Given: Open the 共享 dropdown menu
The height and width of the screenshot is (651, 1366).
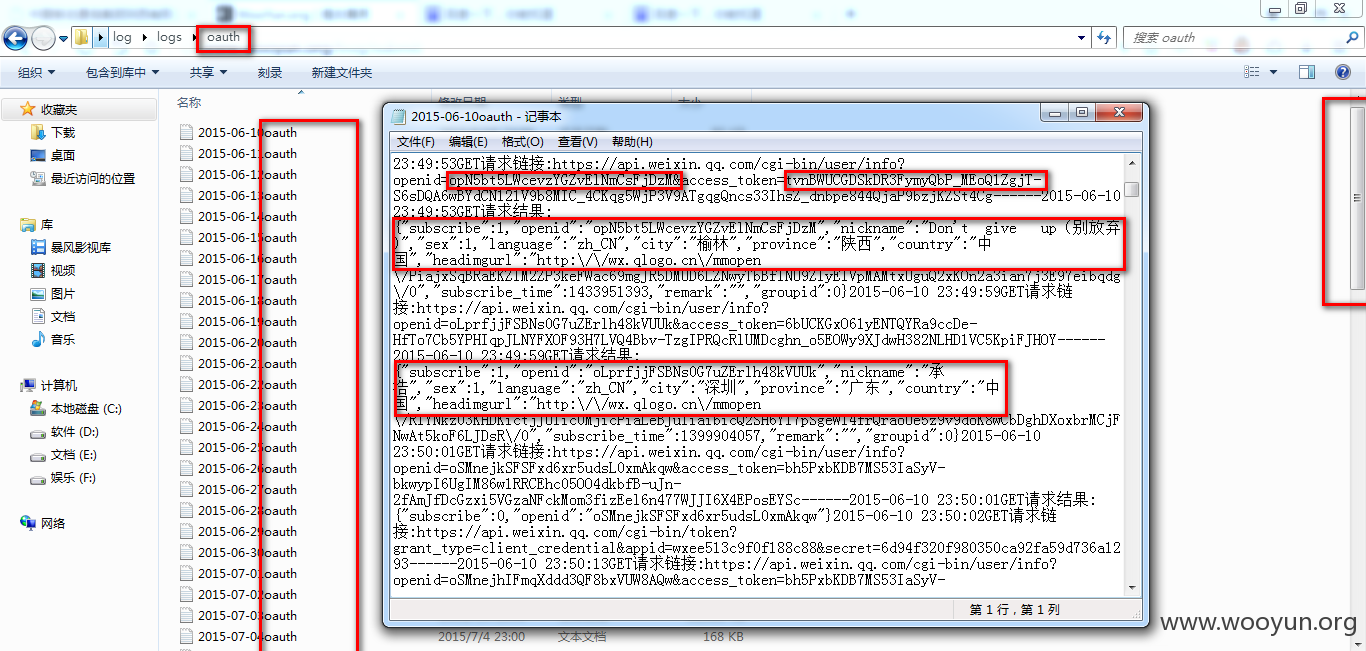Looking at the screenshot, I should click(208, 73).
